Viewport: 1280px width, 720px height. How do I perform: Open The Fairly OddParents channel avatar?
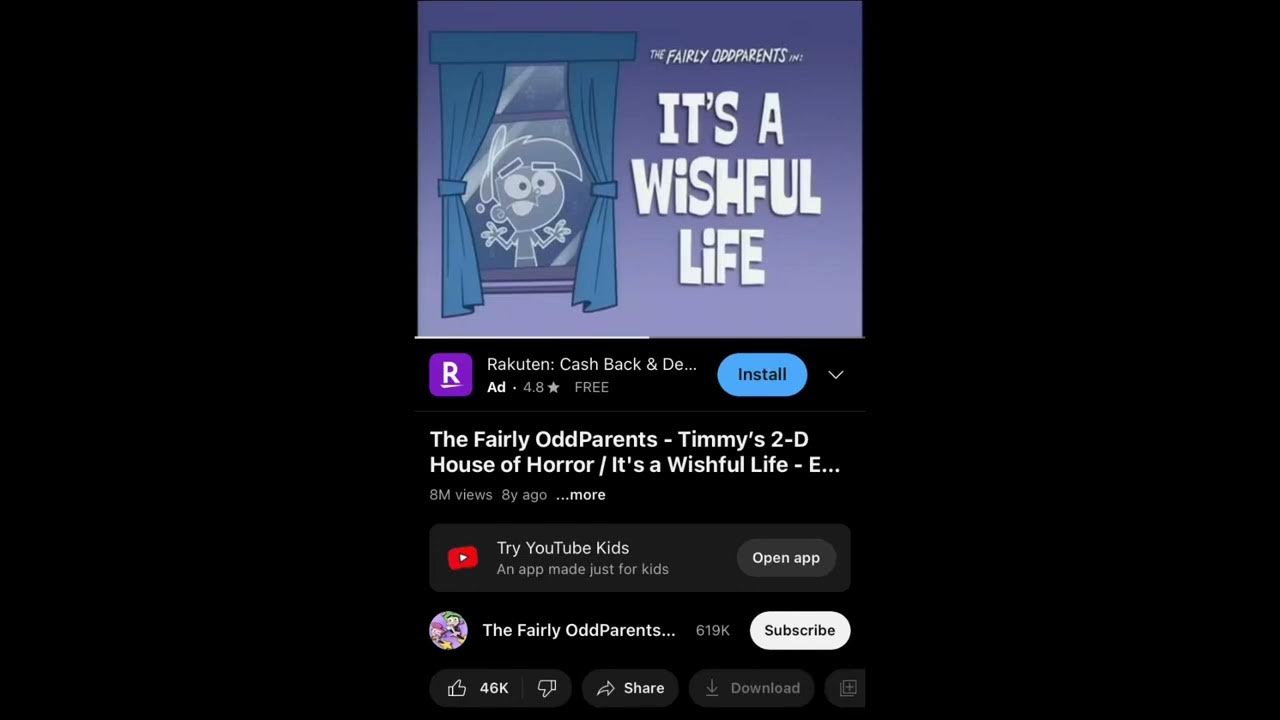[x=448, y=631]
